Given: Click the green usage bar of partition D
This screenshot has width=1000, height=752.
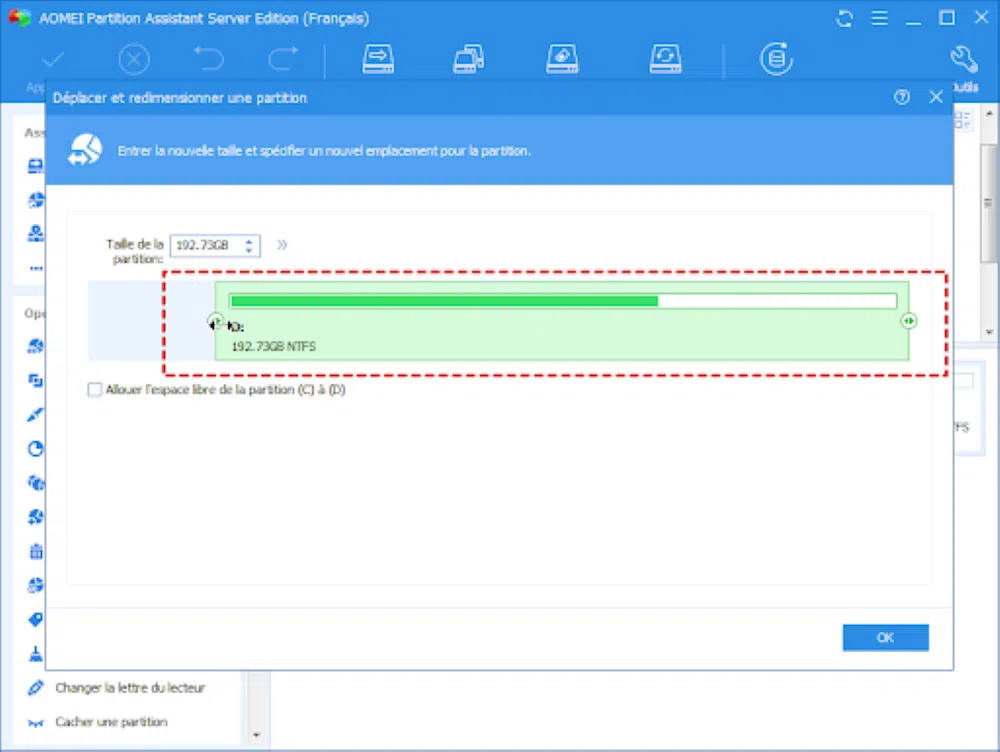Looking at the screenshot, I should point(563,301).
